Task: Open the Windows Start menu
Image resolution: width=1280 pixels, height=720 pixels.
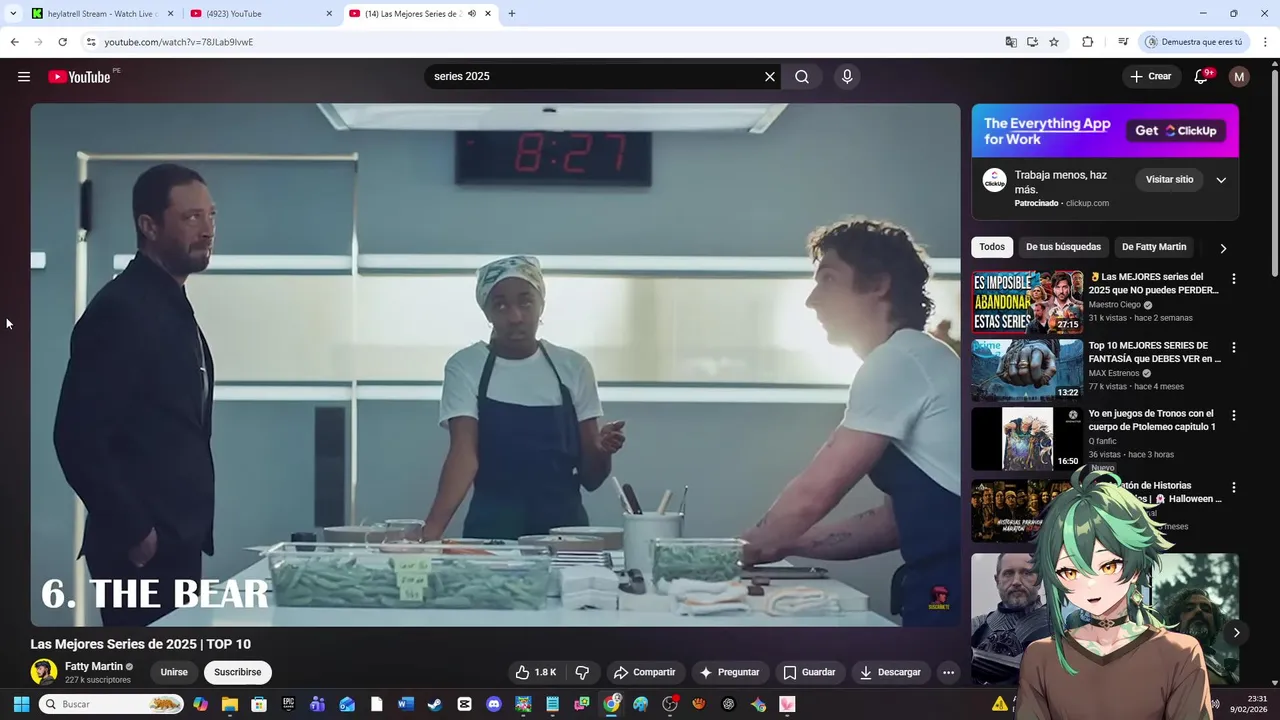Action: click(21, 704)
